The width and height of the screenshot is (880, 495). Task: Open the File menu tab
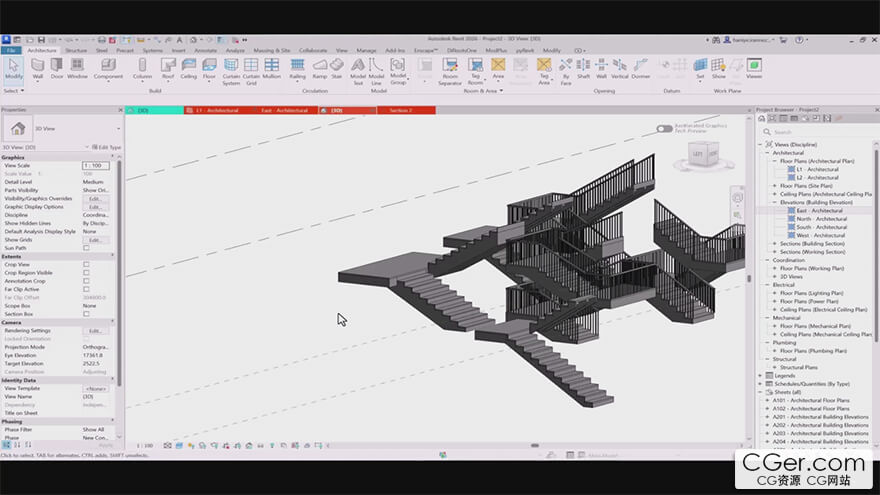click(11, 51)
